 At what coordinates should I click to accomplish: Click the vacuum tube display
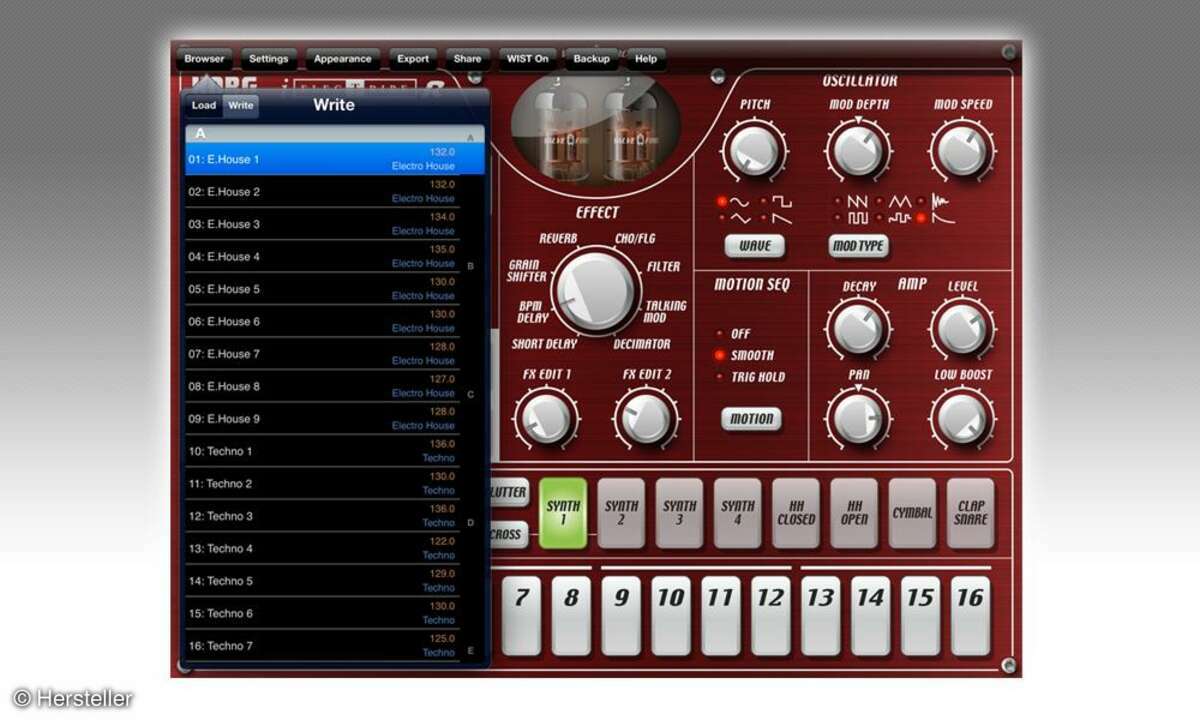pyautogui.click(x=595, y=133)
